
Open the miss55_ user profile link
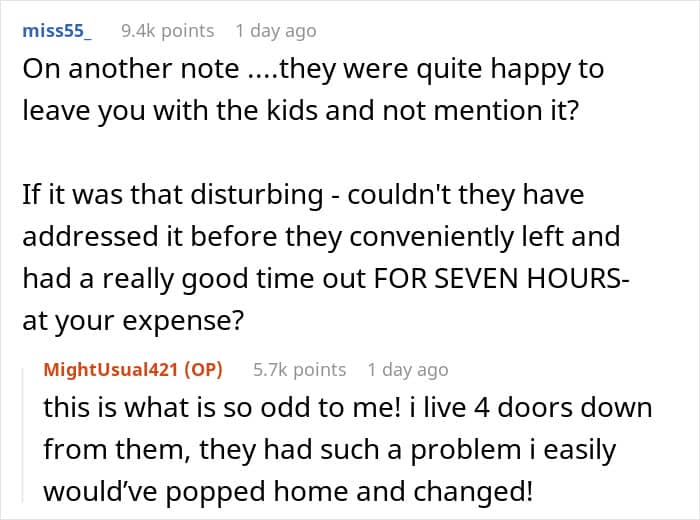(x=57, y=31)
